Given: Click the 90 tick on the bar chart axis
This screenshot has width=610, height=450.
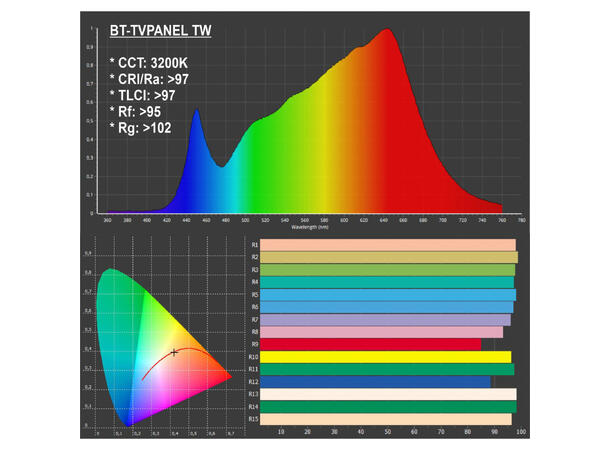Looking at the screenshot, I should click(x=494, y=432).
